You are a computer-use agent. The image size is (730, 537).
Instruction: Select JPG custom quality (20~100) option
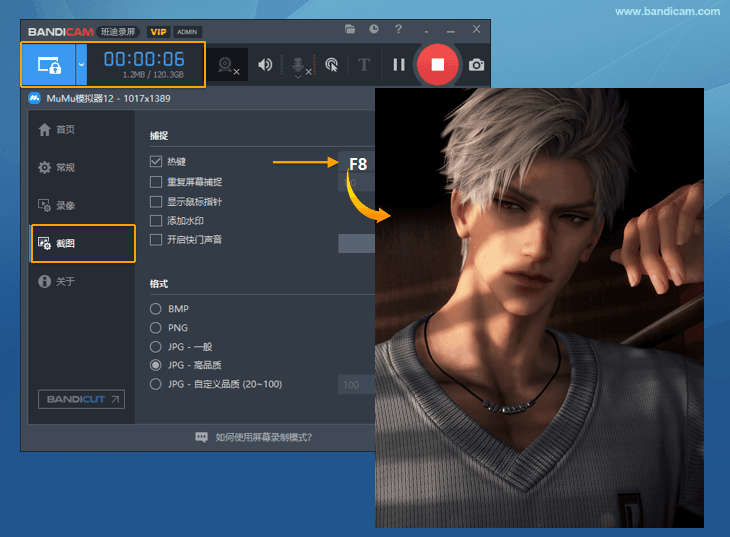(x=155, y=384)
